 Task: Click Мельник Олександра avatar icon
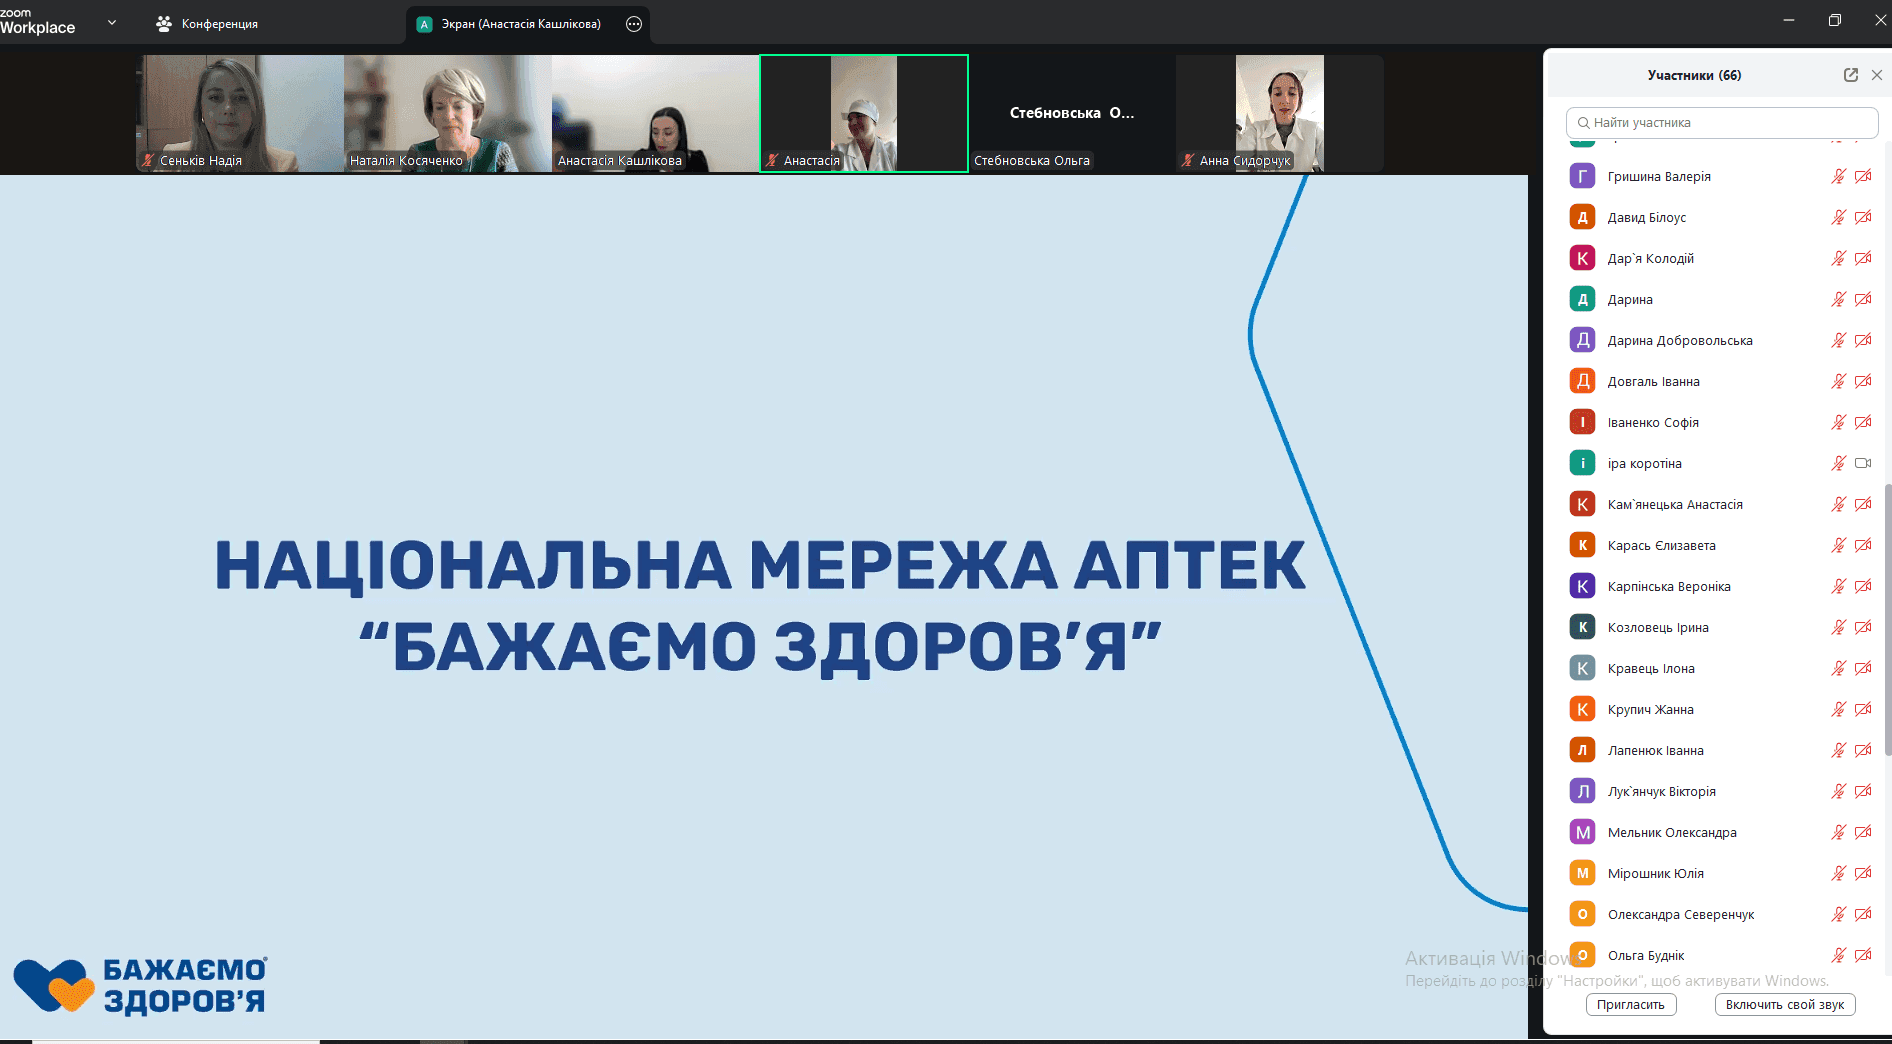[x=1582, y=832]
